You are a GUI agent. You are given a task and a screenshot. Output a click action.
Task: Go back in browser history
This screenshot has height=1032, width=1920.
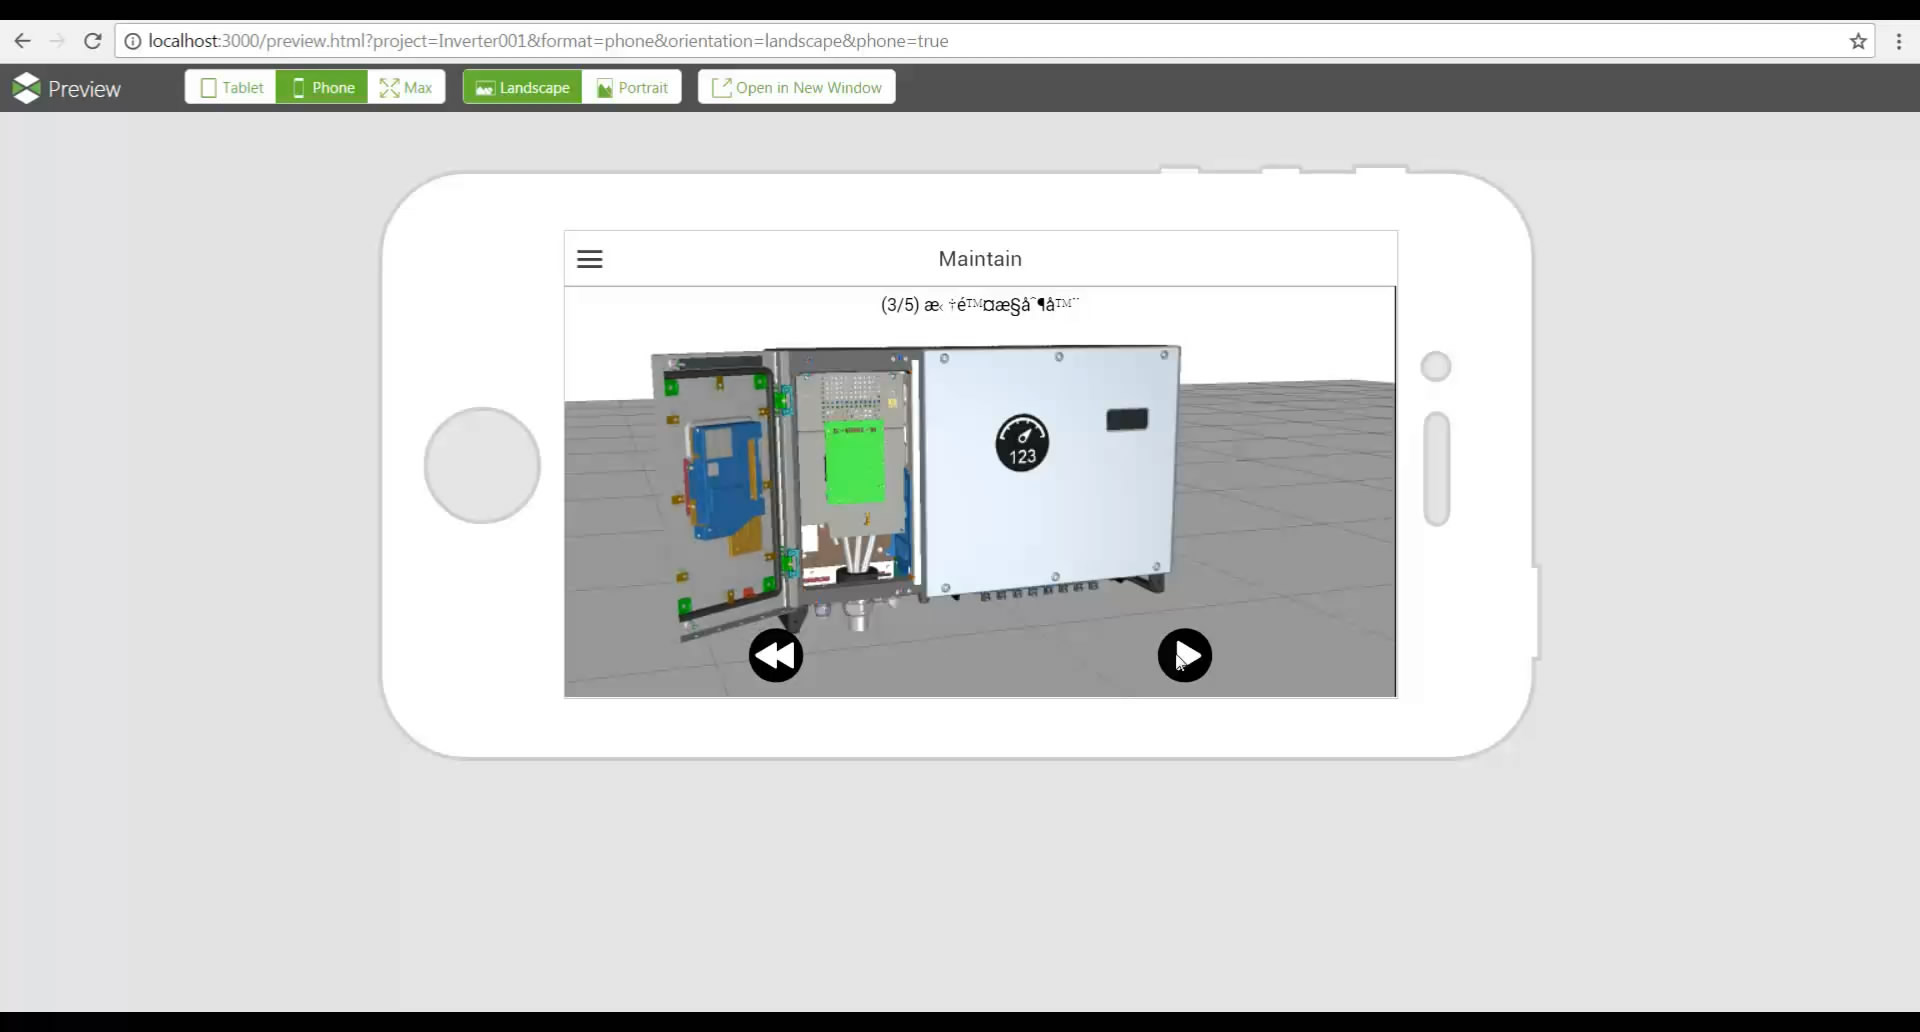(x=22, y=41)
